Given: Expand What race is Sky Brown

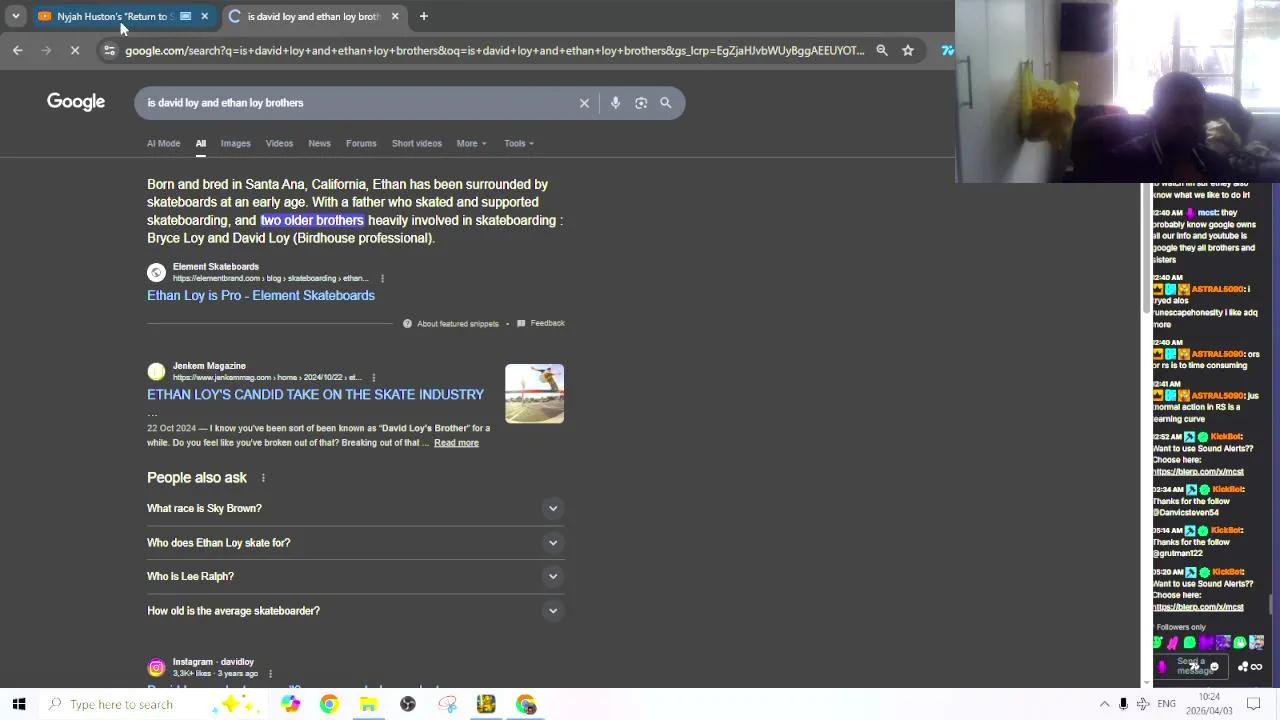Looking at the screenshot, I should tap(355, 508).
